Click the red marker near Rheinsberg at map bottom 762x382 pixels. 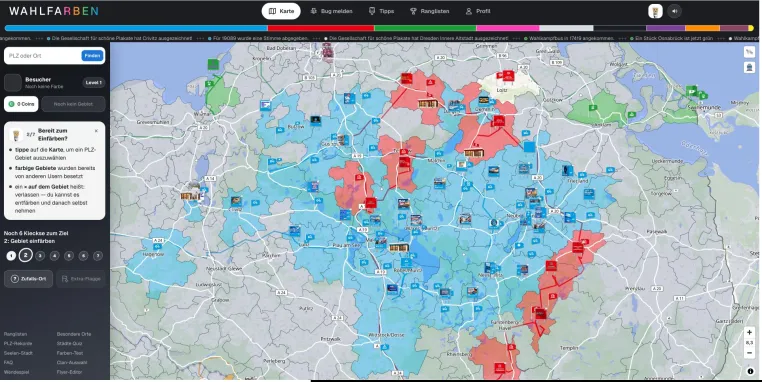tap(499, 368)
